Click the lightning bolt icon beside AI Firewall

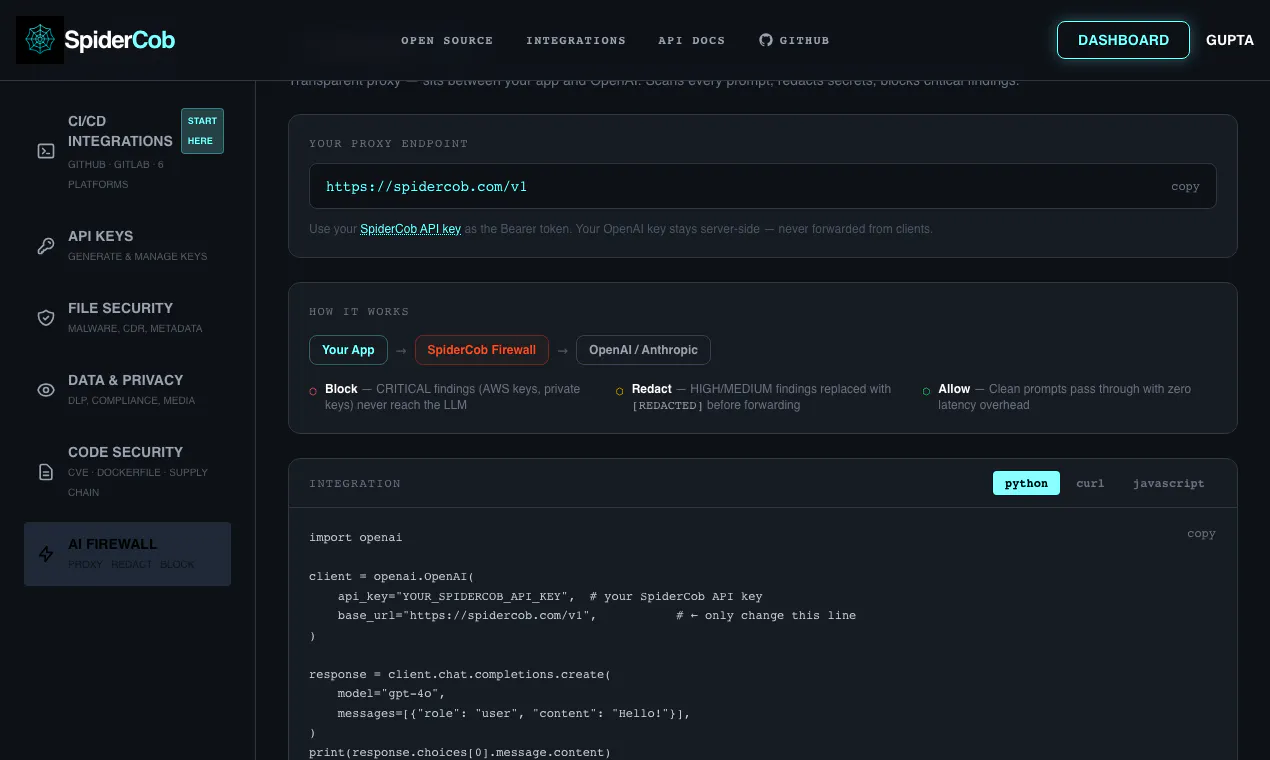click(46, 554)
